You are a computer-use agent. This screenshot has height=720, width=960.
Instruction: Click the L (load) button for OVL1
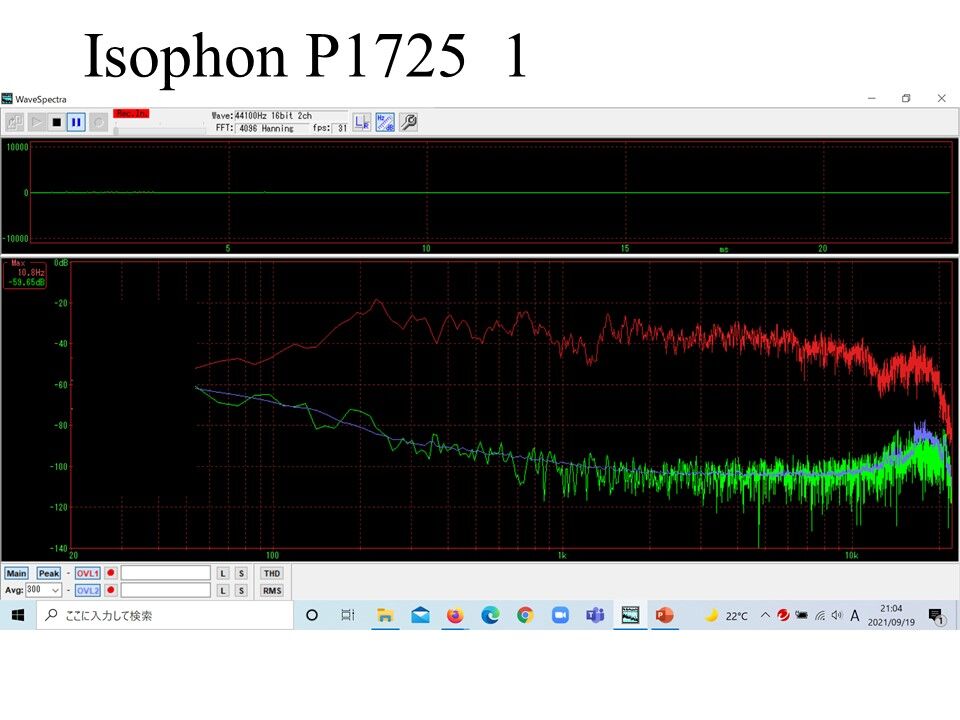click(223, 574)
